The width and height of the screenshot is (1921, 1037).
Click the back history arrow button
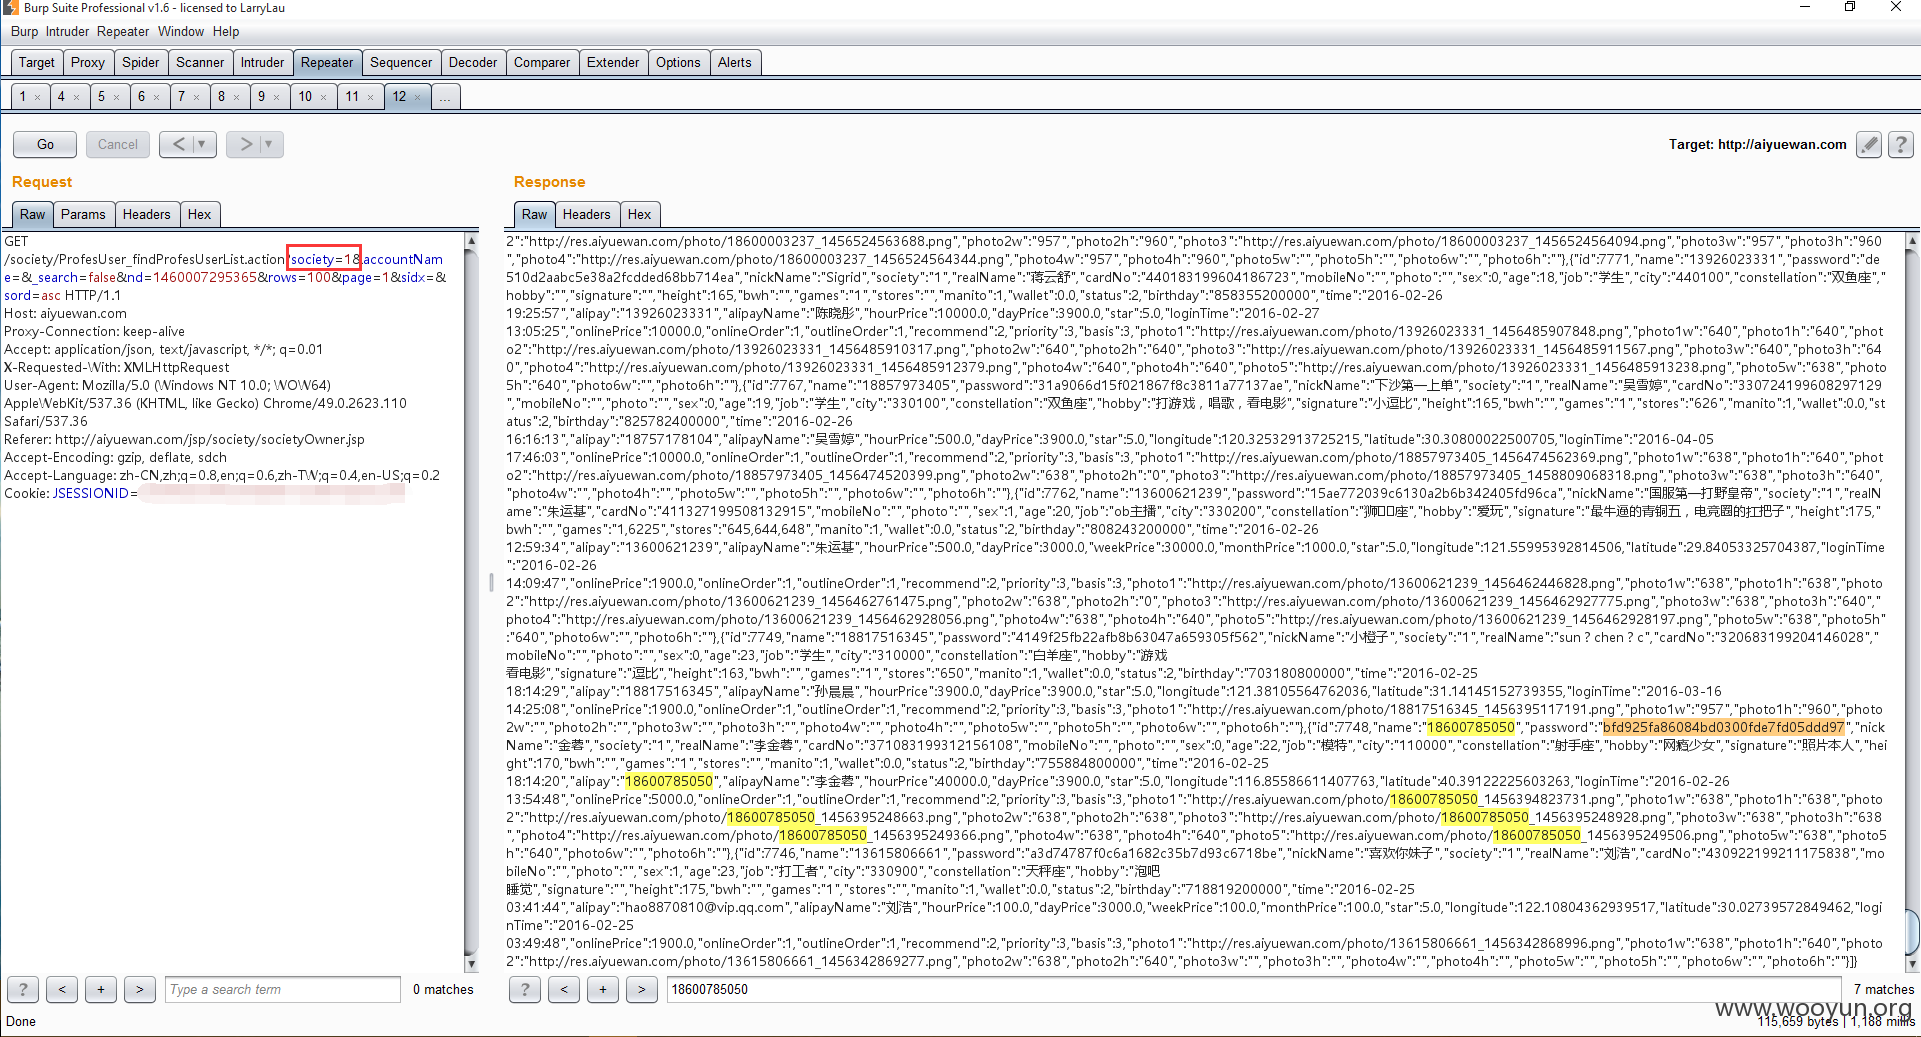(178, 144)
